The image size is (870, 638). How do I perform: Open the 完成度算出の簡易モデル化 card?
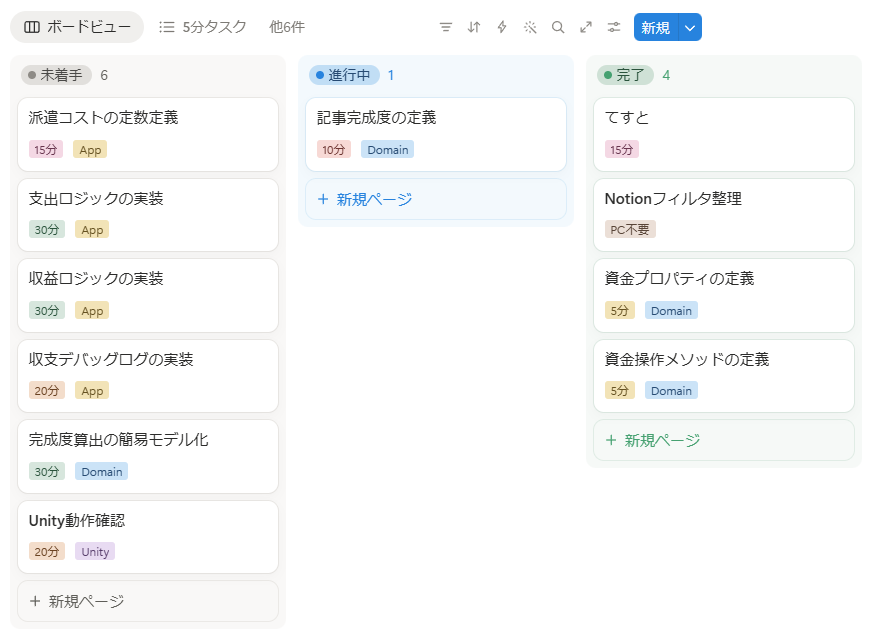click(148, 457)
